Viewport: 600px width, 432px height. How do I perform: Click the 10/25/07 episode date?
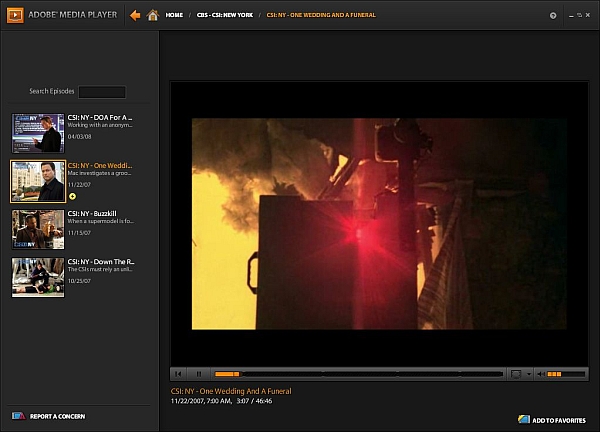pos(79,281)
